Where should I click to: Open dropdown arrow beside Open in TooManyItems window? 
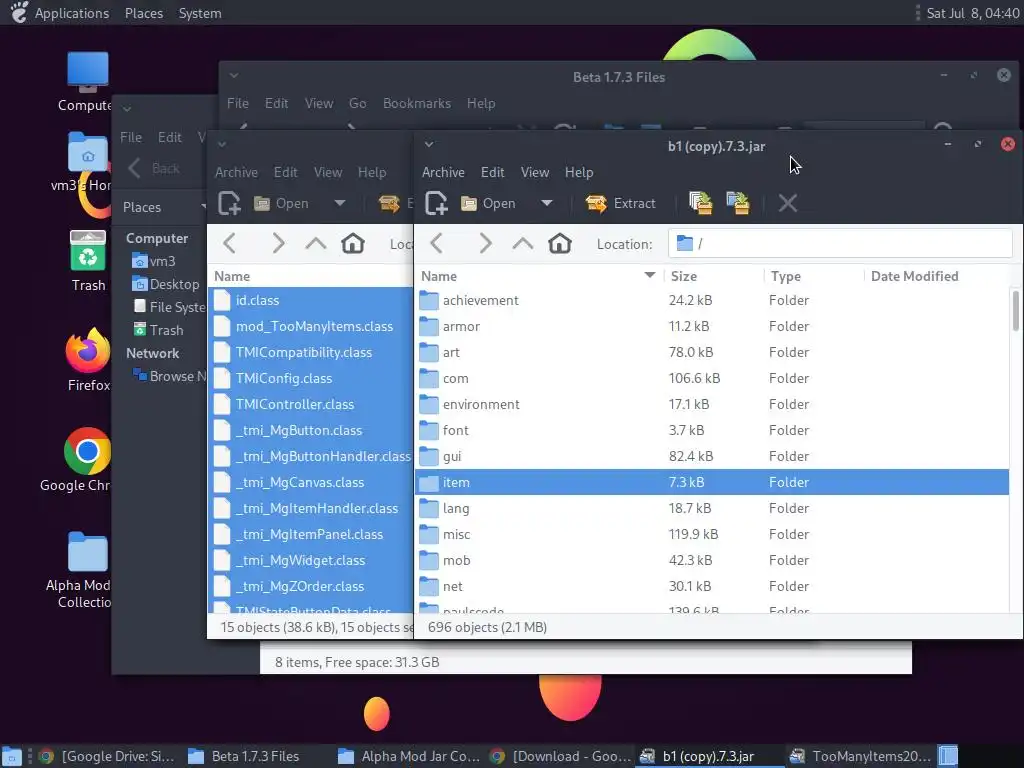click(x=340, y=203)
